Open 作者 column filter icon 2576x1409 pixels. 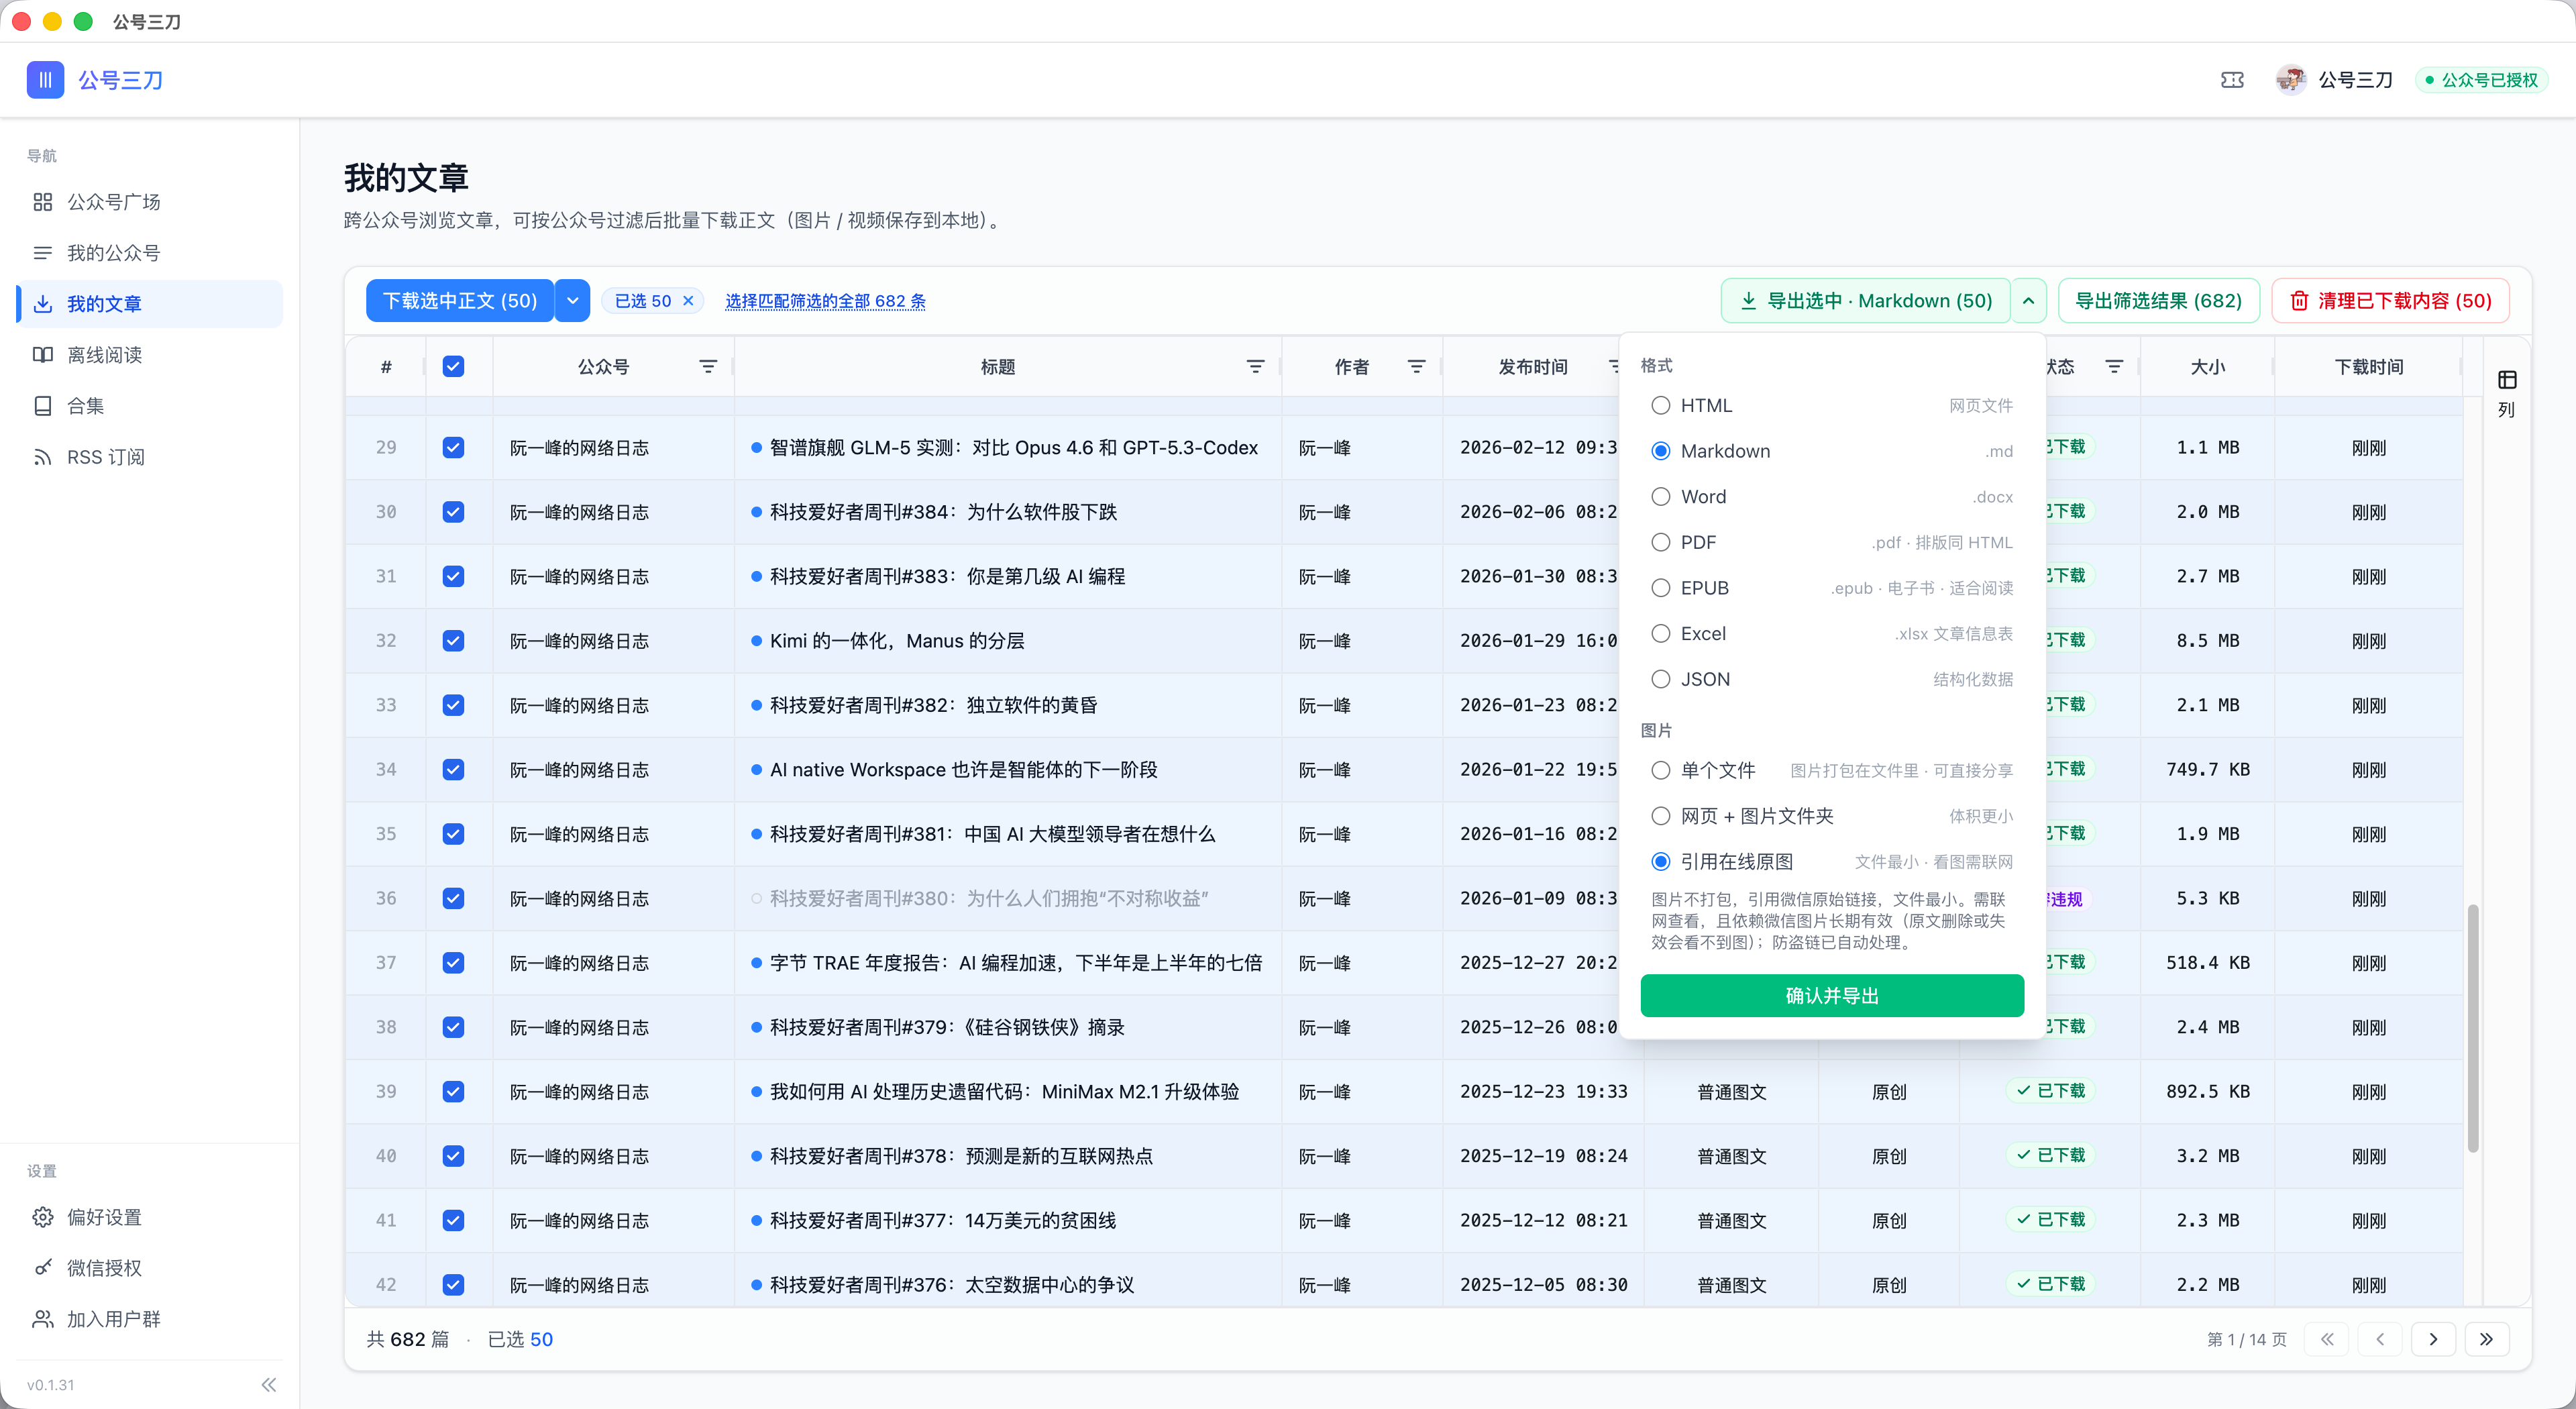[1416, 367]
